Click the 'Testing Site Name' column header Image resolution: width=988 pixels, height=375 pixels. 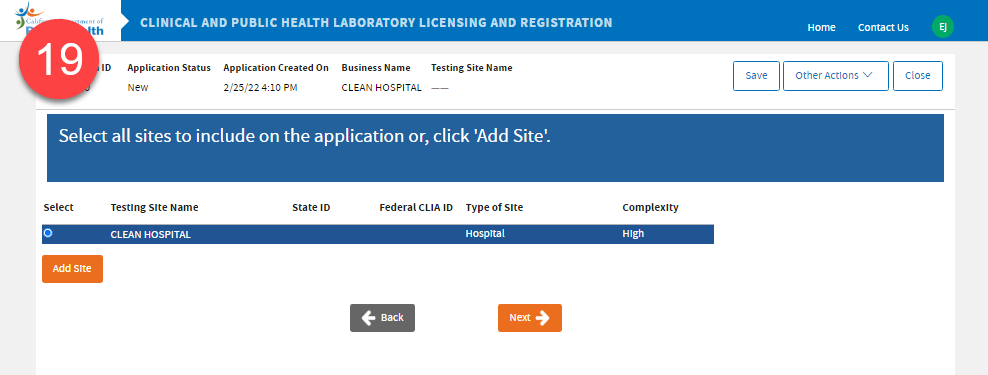coord(154,207)
